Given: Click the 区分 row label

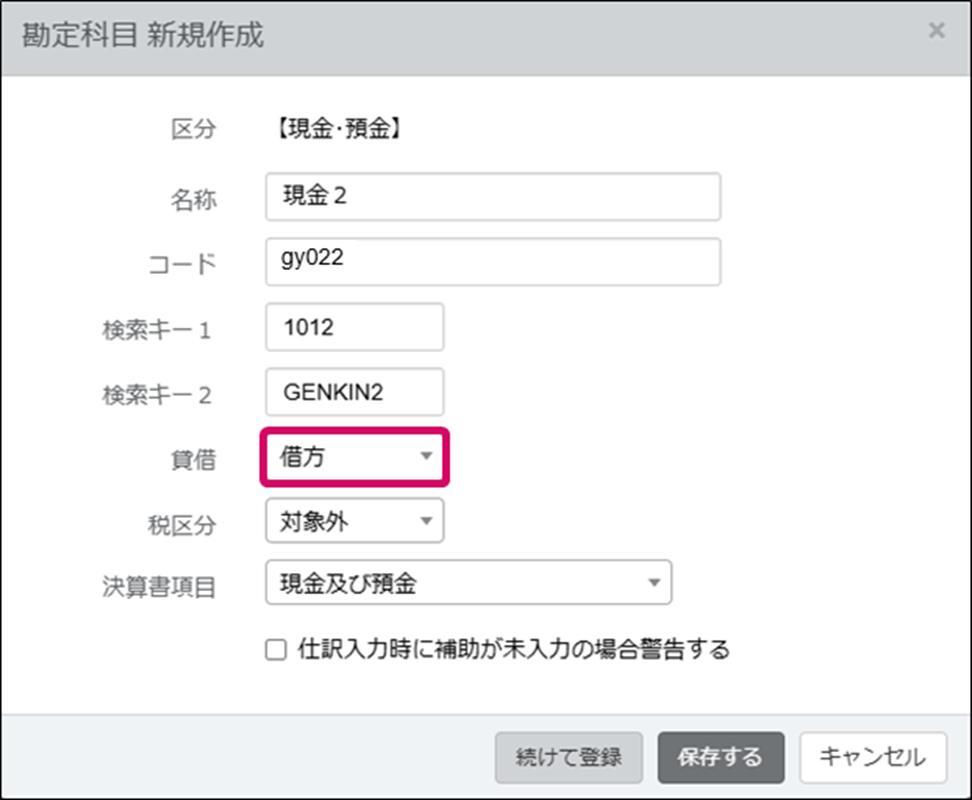Looking at the screenshot, I should tap(193, 129).
